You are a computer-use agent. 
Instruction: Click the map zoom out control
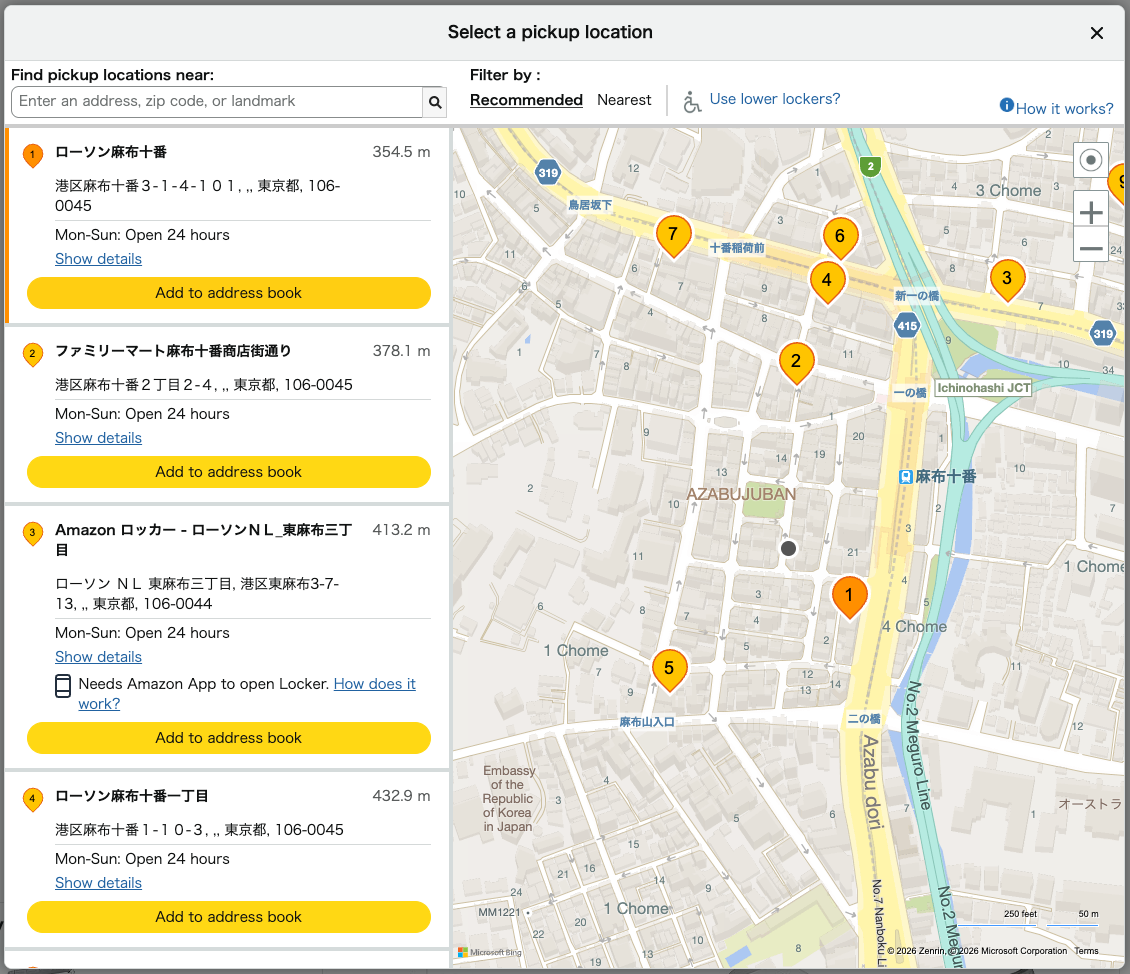pyautogui.click(x=1090, y=246)
